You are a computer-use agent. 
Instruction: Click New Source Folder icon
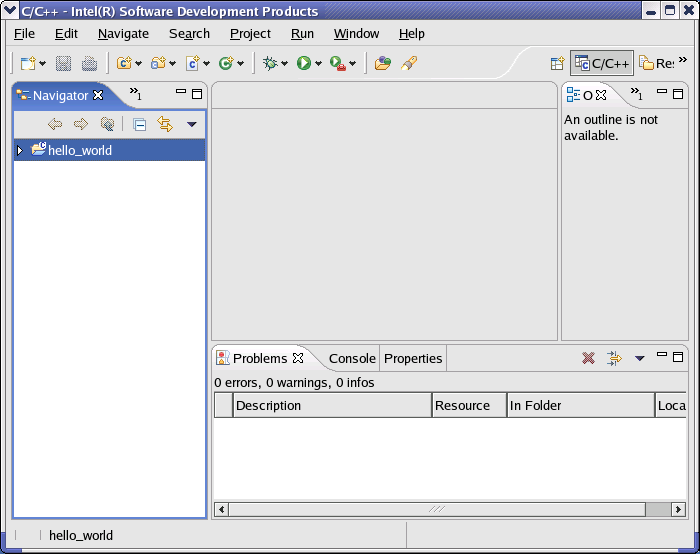pos(158,63)
